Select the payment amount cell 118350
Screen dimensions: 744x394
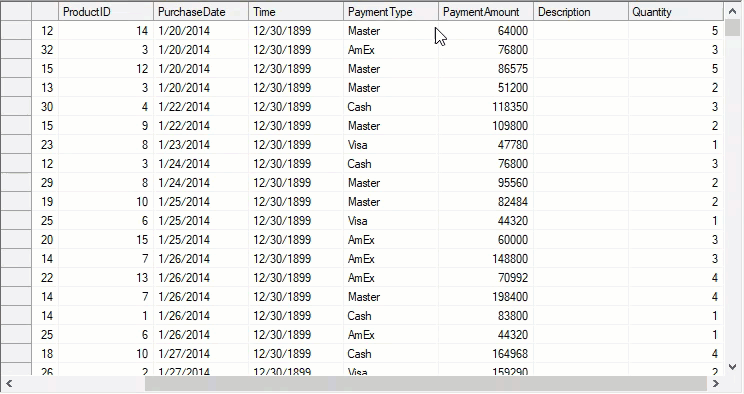[485, 107]
